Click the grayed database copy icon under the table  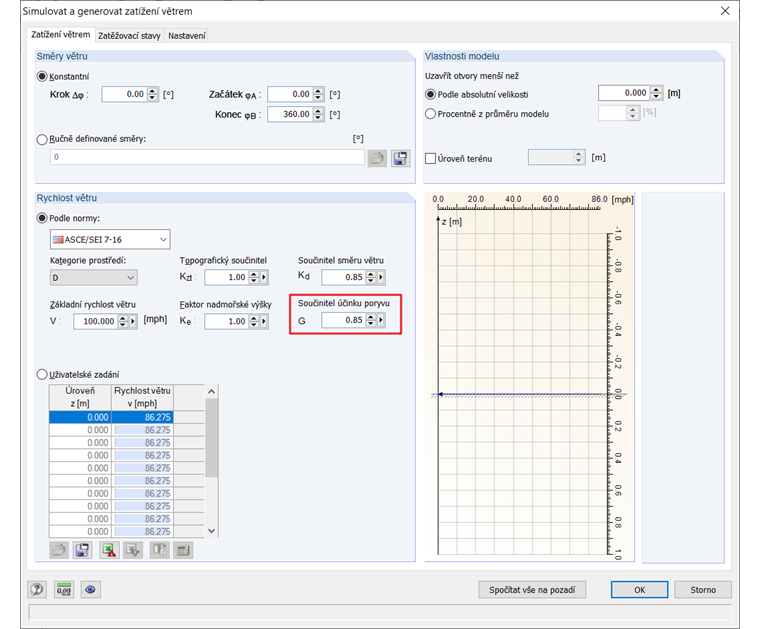point(159,550)
